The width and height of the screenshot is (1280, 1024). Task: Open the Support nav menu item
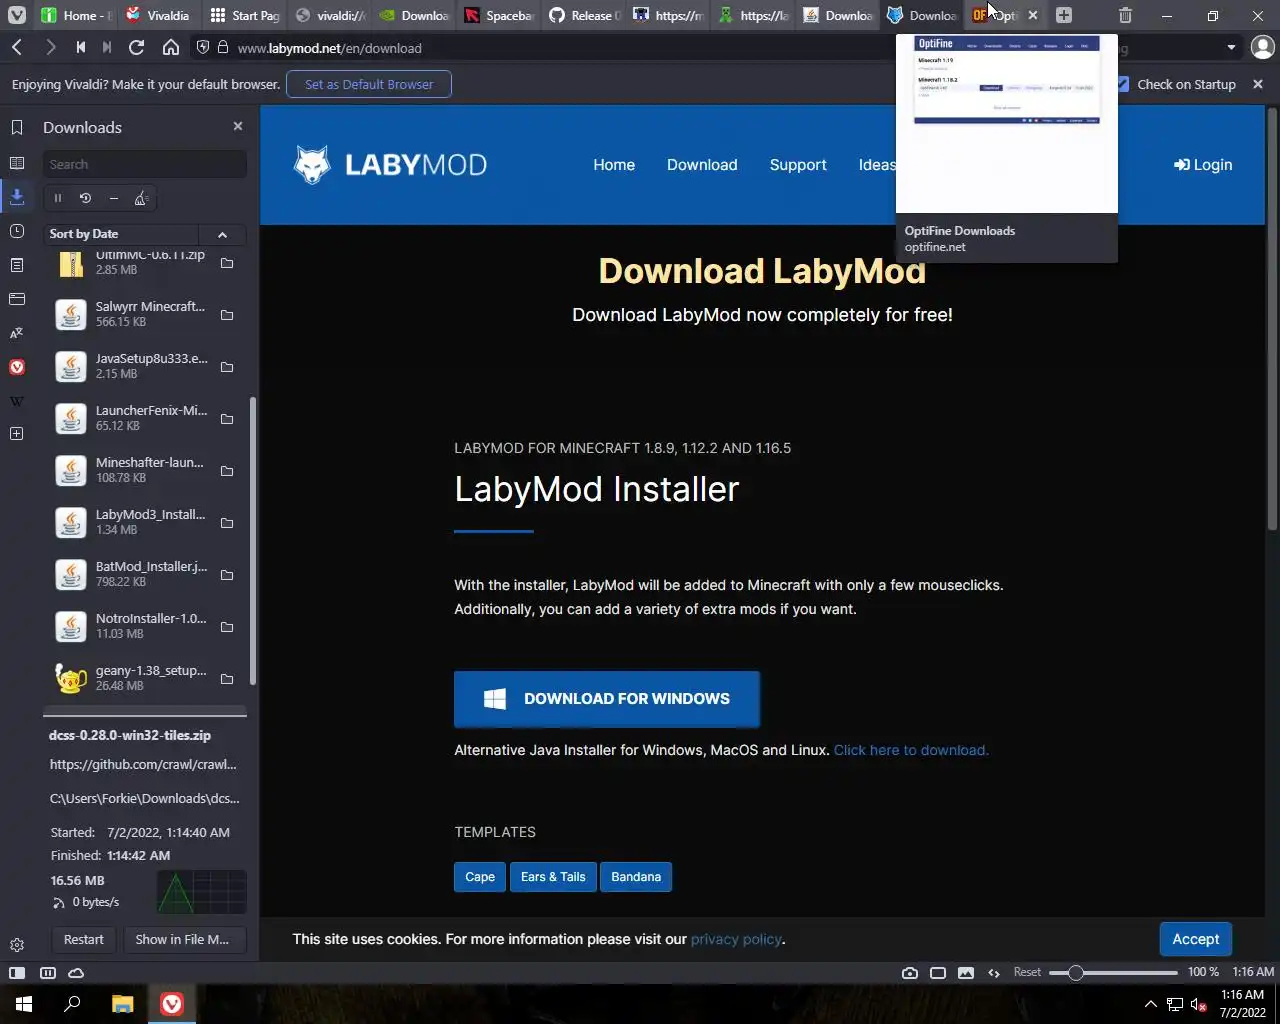coord(798,165)
